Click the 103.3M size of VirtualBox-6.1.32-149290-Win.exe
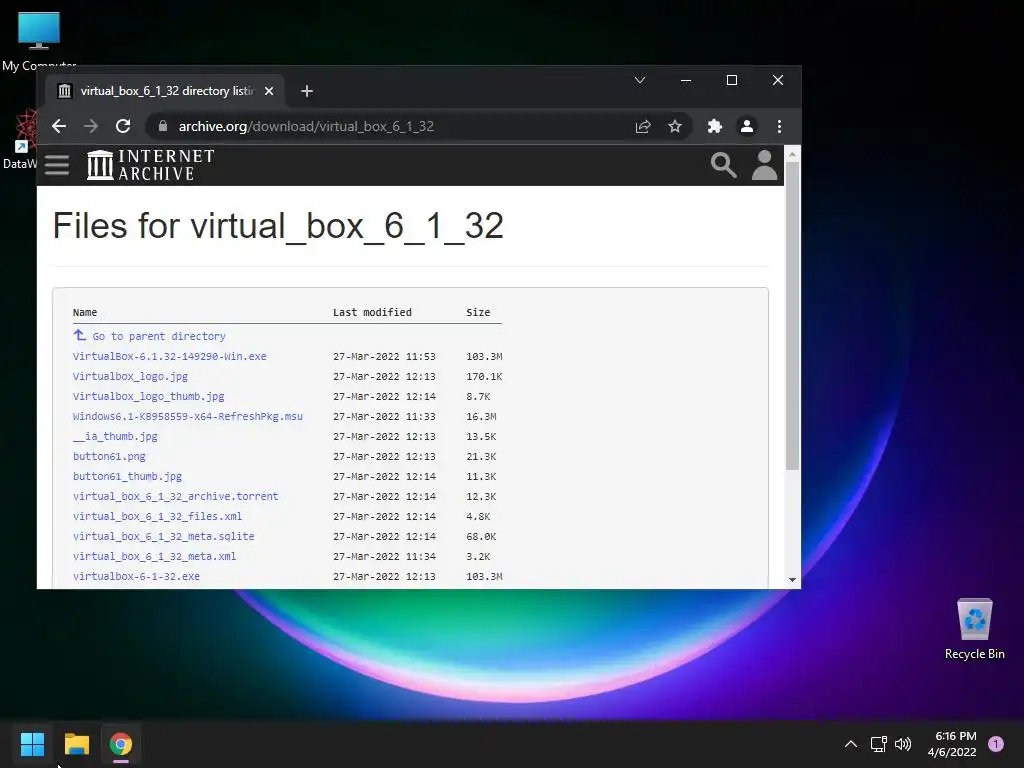Screen dimensions: 1024x768 tap(484, 357)
